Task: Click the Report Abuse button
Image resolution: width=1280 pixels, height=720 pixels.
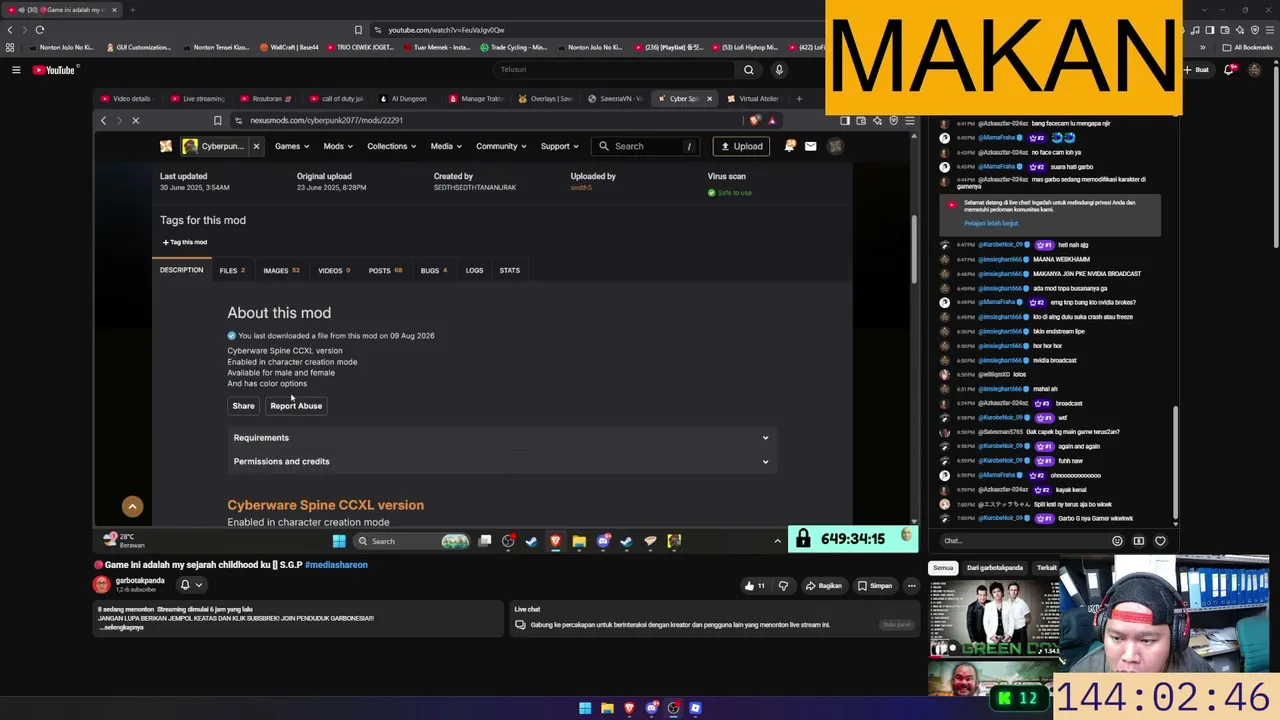Action: pos(296,406)
